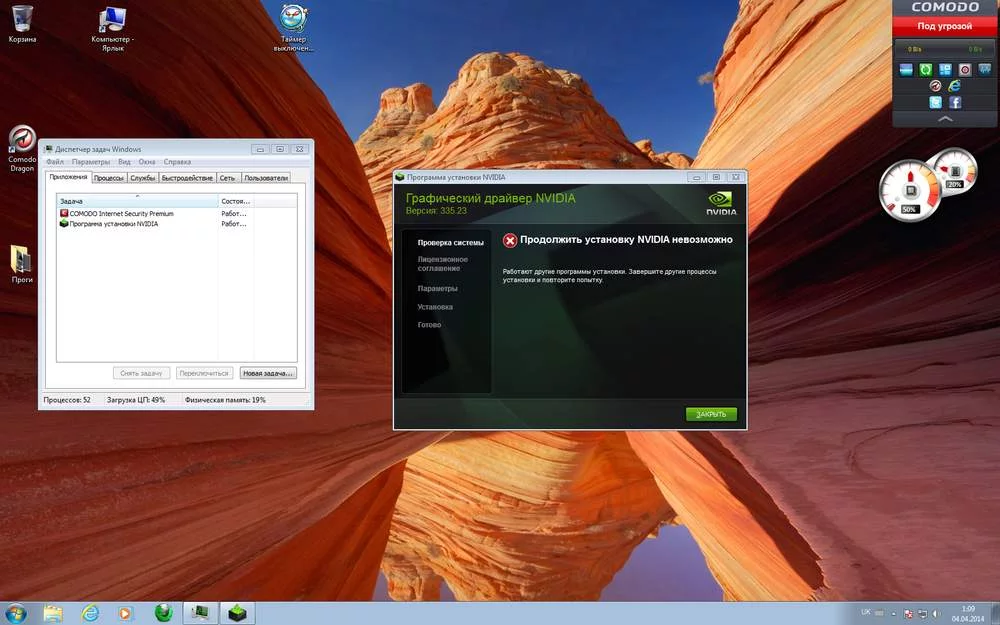Click the large CPU meter gauge gadget
Viewport: 1000px width, 625px height.
point(909,191)
